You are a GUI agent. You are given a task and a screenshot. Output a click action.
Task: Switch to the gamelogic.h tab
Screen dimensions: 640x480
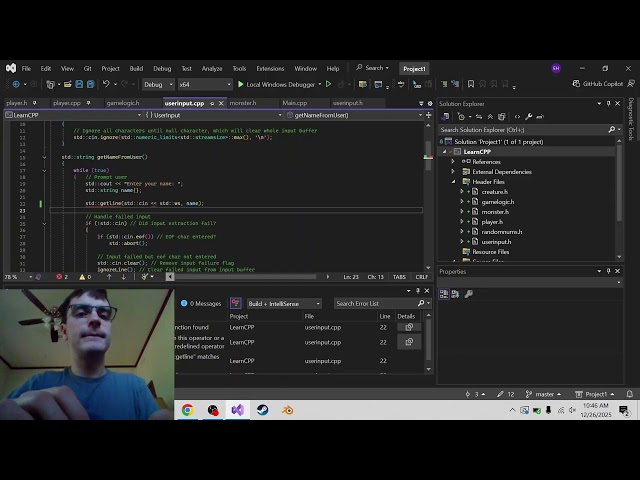coord(123,103)
